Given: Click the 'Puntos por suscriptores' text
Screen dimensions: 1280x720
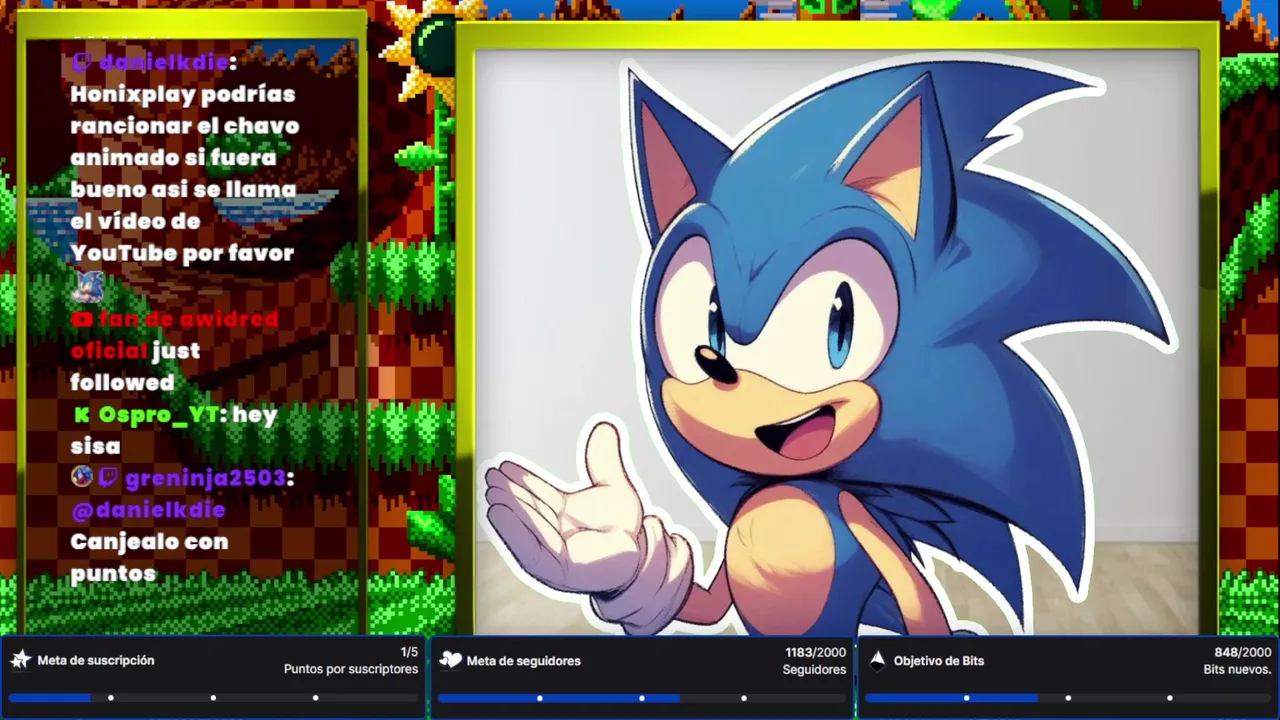Looking at the screenshot, I should (x=351, y=669).
